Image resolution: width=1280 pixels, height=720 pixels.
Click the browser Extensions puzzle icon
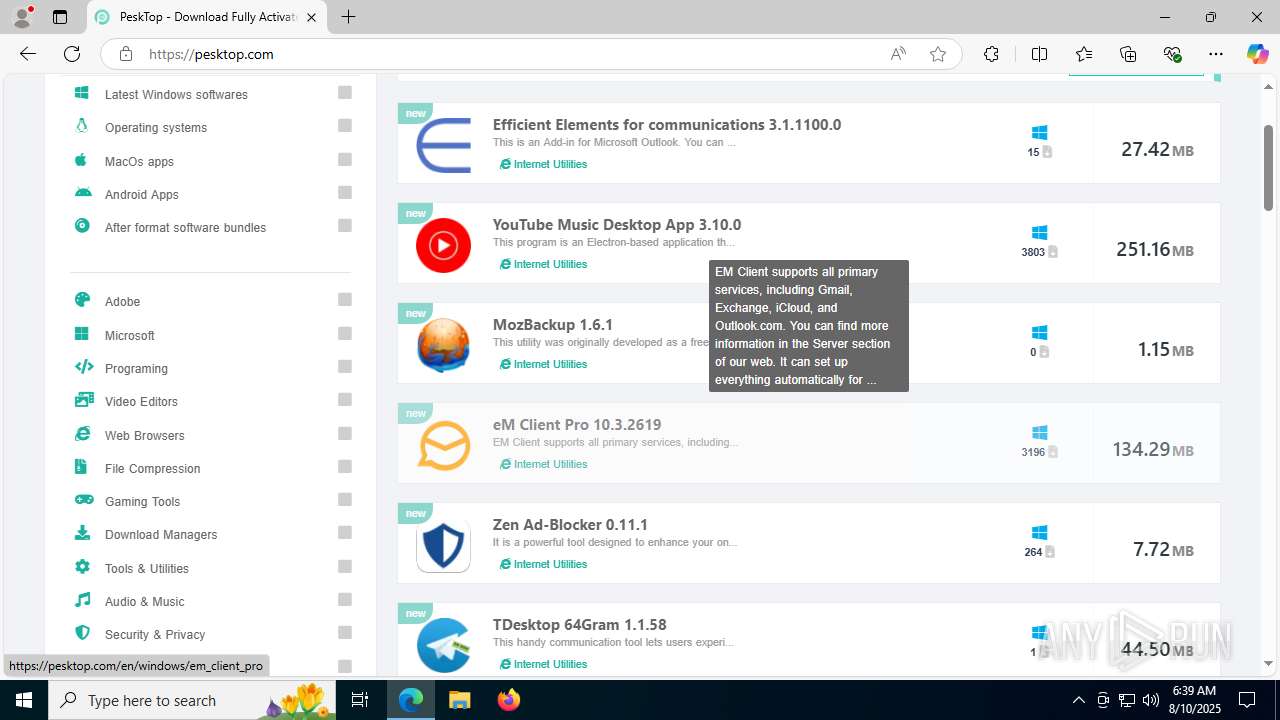pos(991,54)
